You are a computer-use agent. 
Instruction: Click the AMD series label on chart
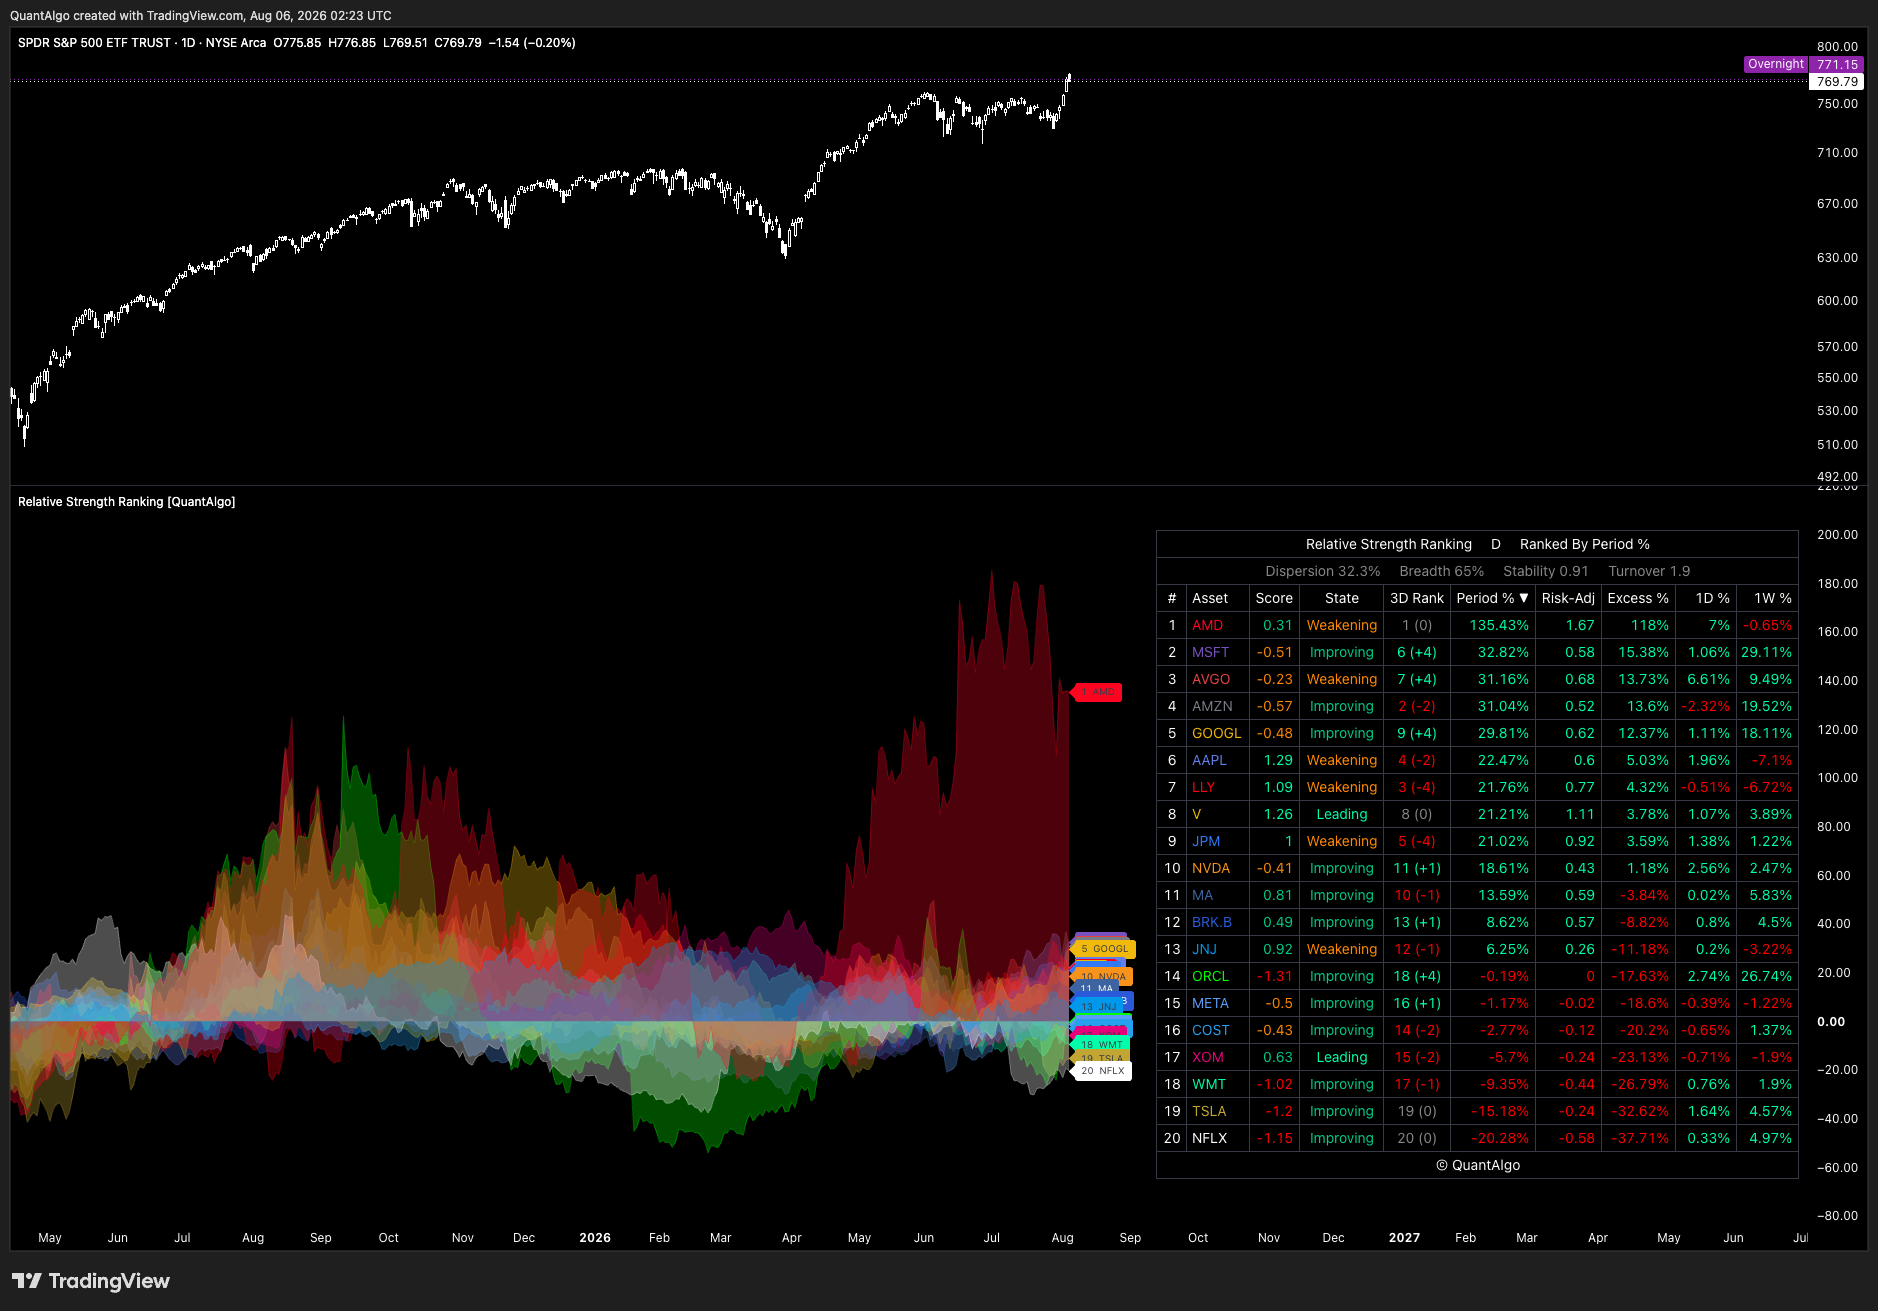1098,692
